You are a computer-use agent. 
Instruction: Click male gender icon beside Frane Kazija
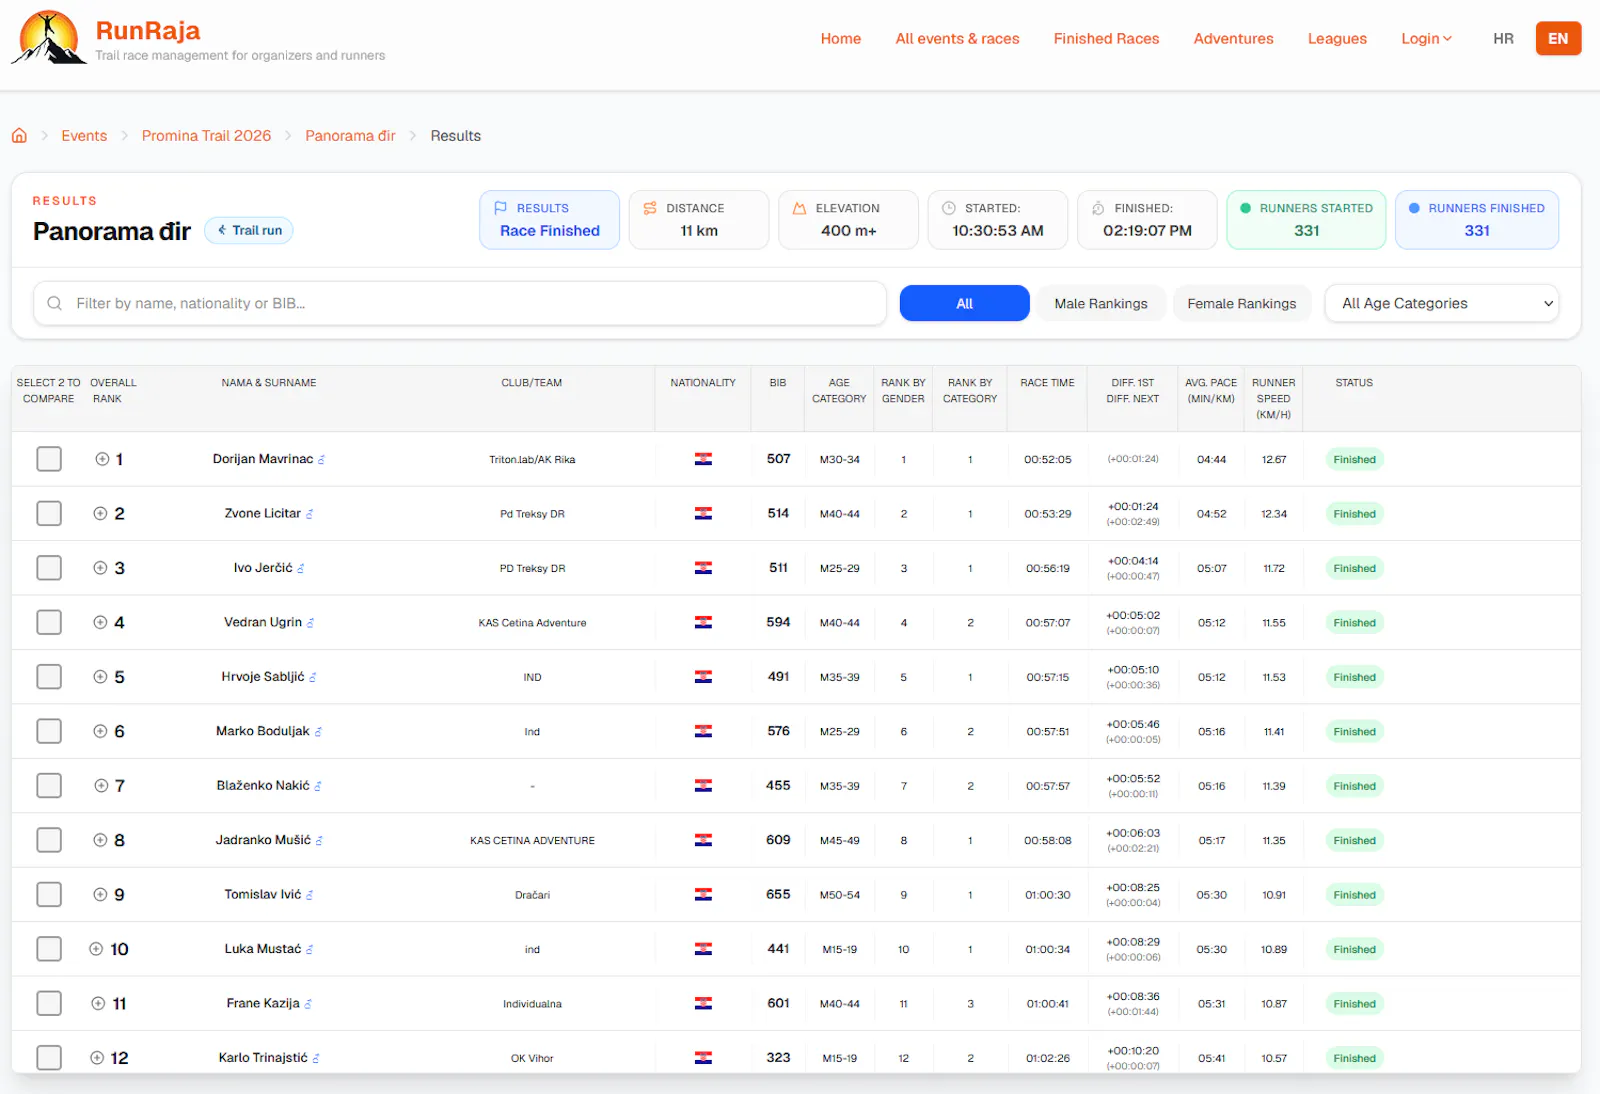[308, 1004]
